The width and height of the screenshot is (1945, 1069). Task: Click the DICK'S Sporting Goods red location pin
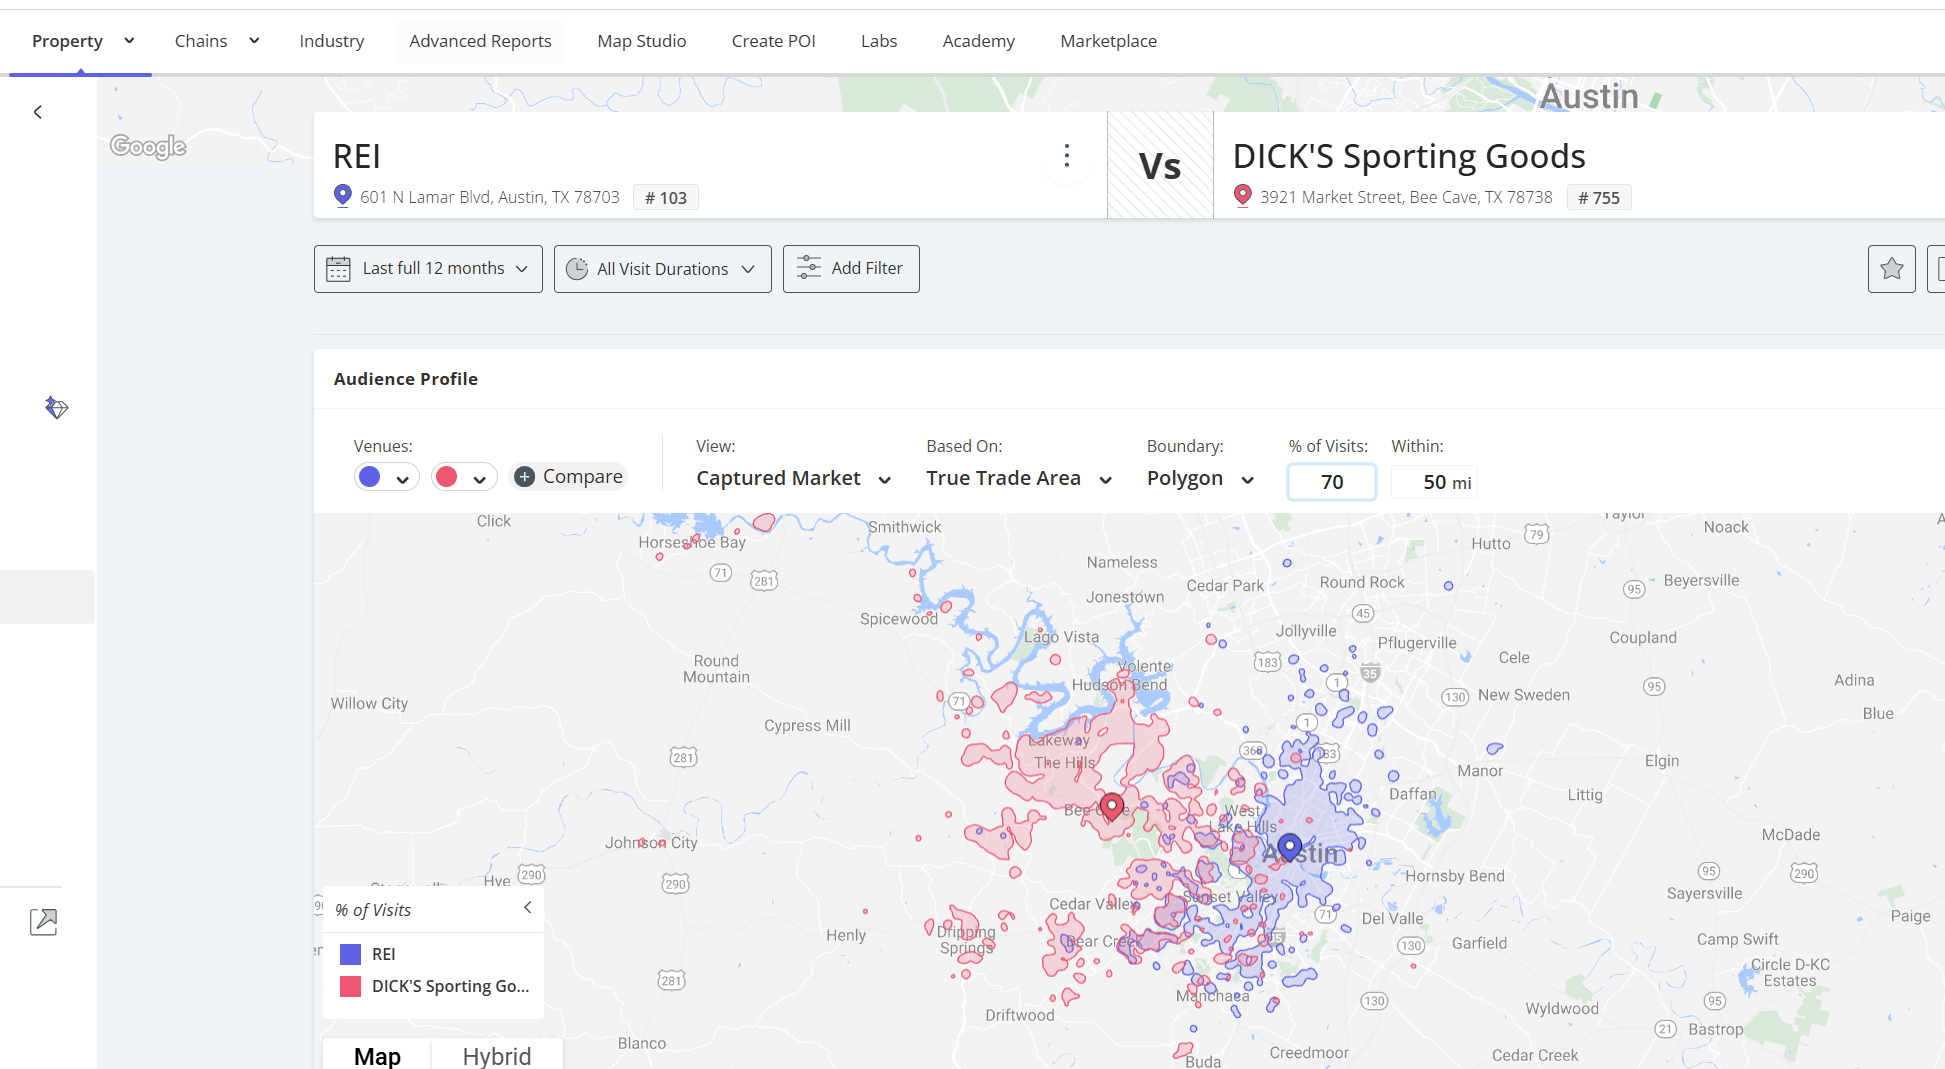click(x=1242, y=195)
